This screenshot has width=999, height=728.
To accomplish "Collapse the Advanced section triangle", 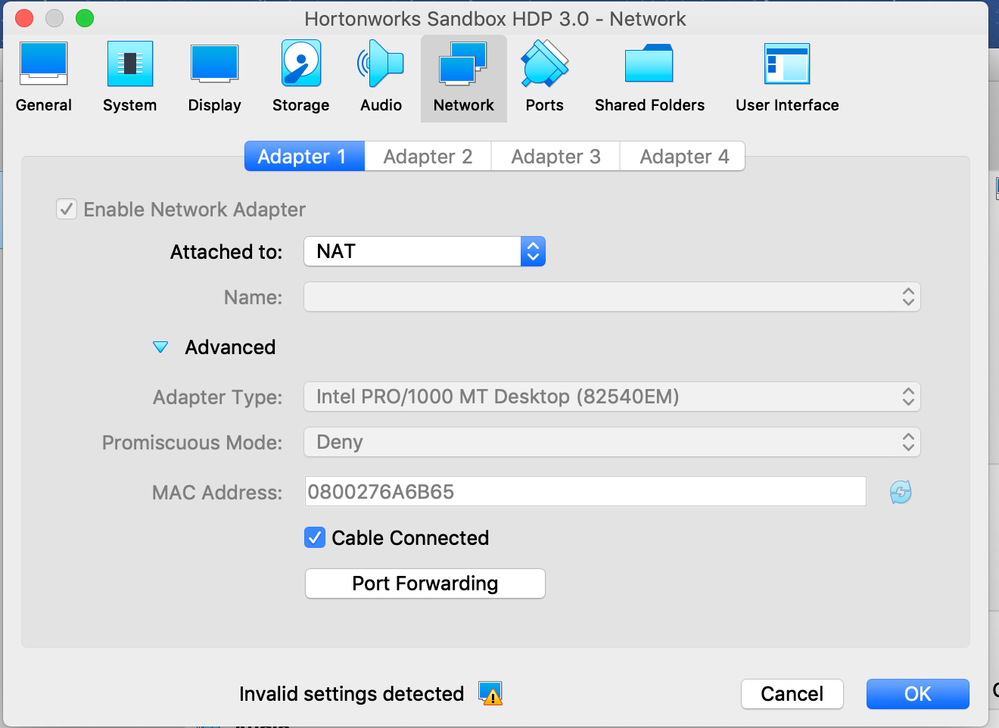I will tap(160, 347).
